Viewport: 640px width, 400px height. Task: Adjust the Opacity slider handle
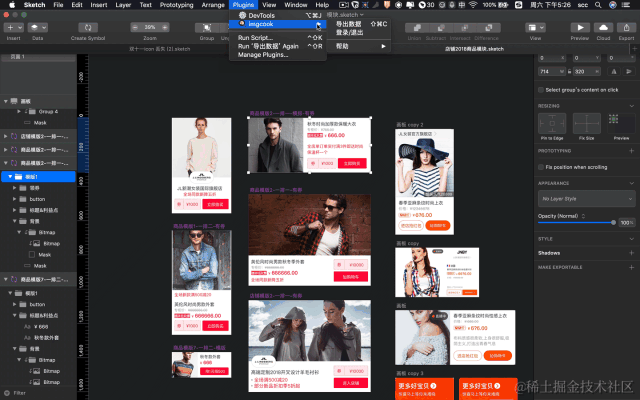pyautogui.click(x=613, y=222)
